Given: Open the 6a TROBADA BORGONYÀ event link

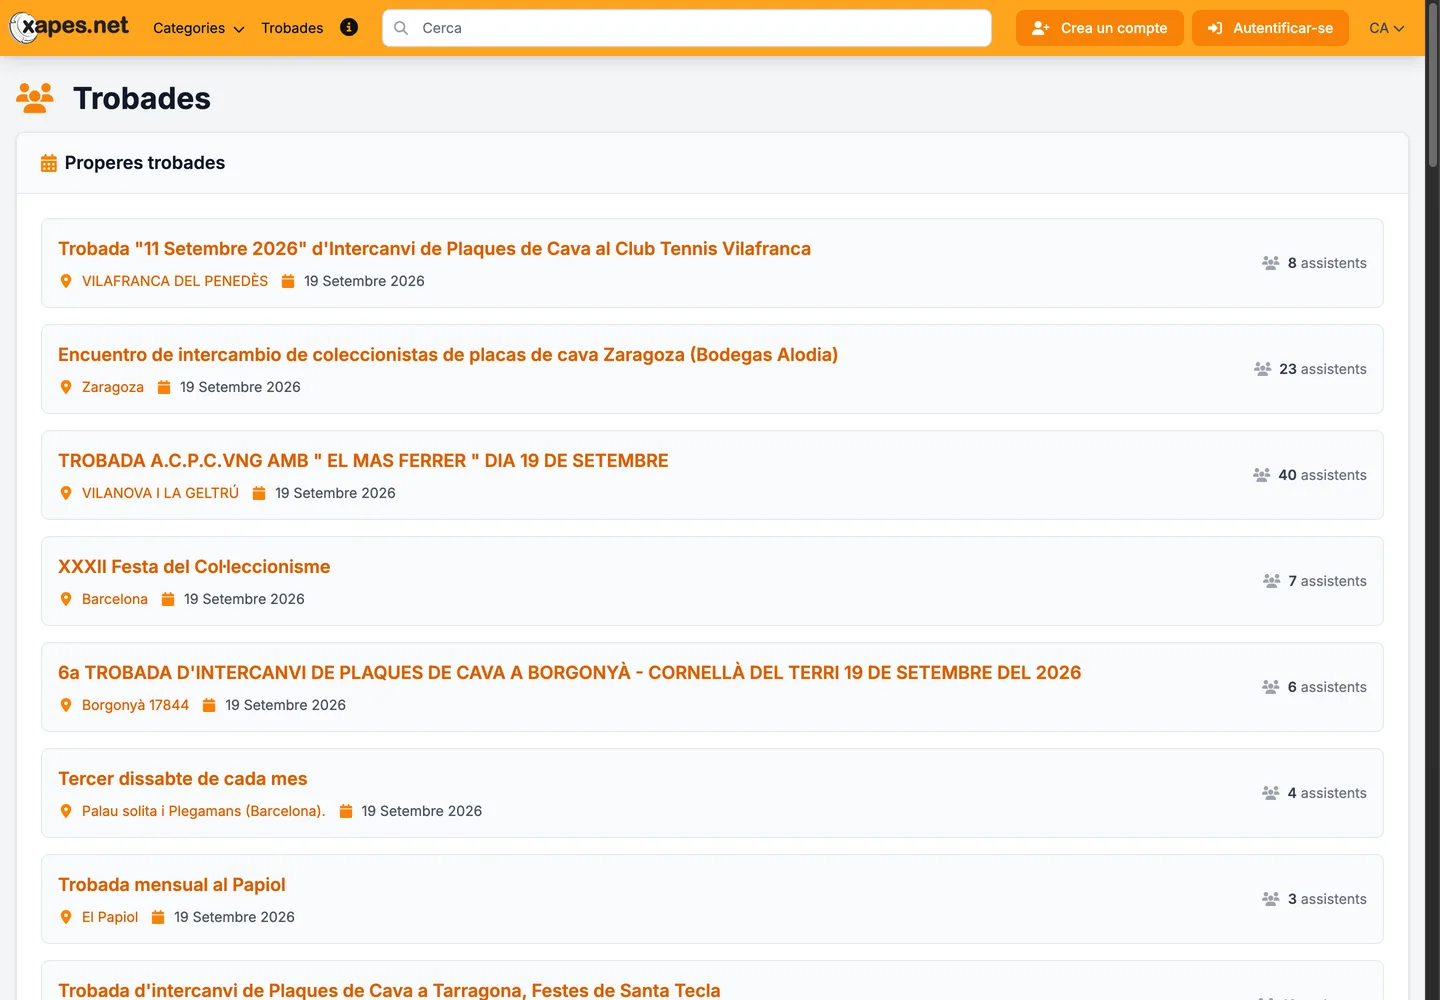Looking at the screenshot, I should (570, 673).
